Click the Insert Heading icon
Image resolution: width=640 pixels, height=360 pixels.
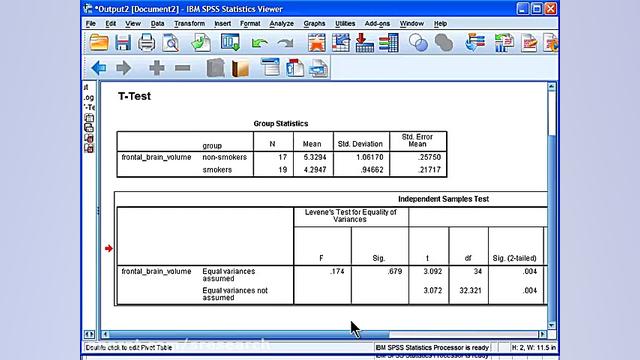pyautogui.click(x=270, y=68)
